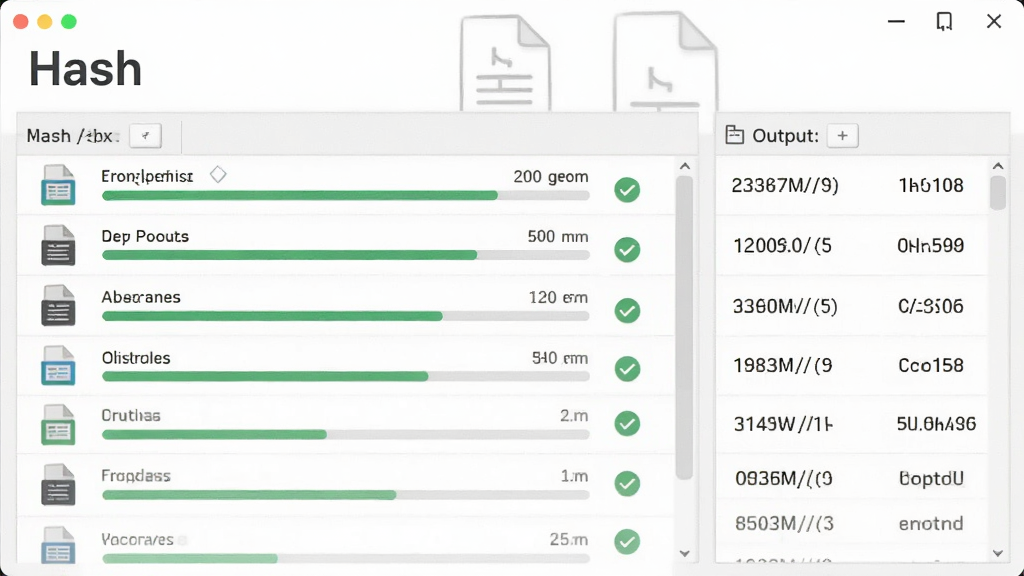Select the Frondass file icon
1024x576 pixels.
click(x=58, y=485)
